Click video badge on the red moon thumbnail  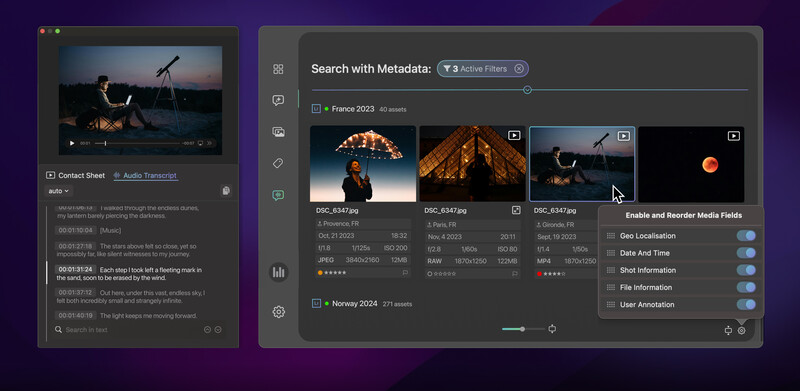[733, 135]
